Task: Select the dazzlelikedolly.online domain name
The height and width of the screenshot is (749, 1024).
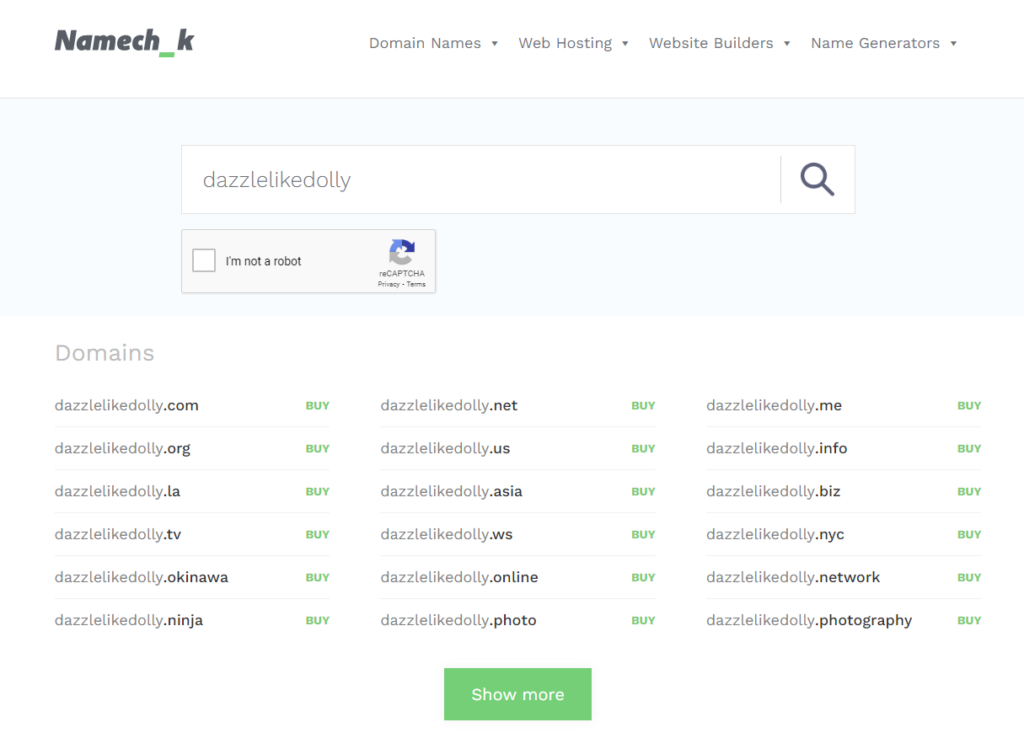Action: (459, 578)
